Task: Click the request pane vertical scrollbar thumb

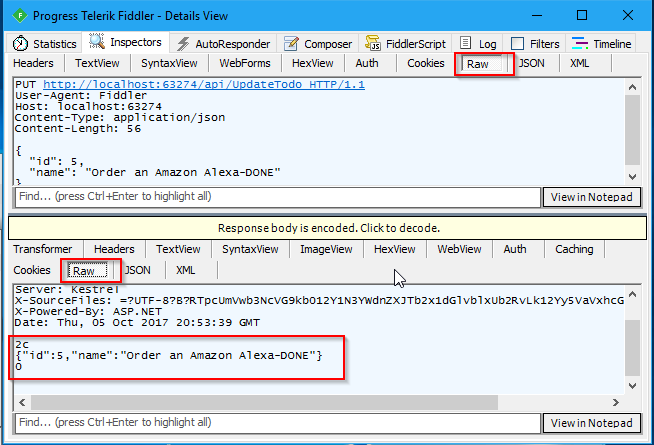Action: coord(632,130)
